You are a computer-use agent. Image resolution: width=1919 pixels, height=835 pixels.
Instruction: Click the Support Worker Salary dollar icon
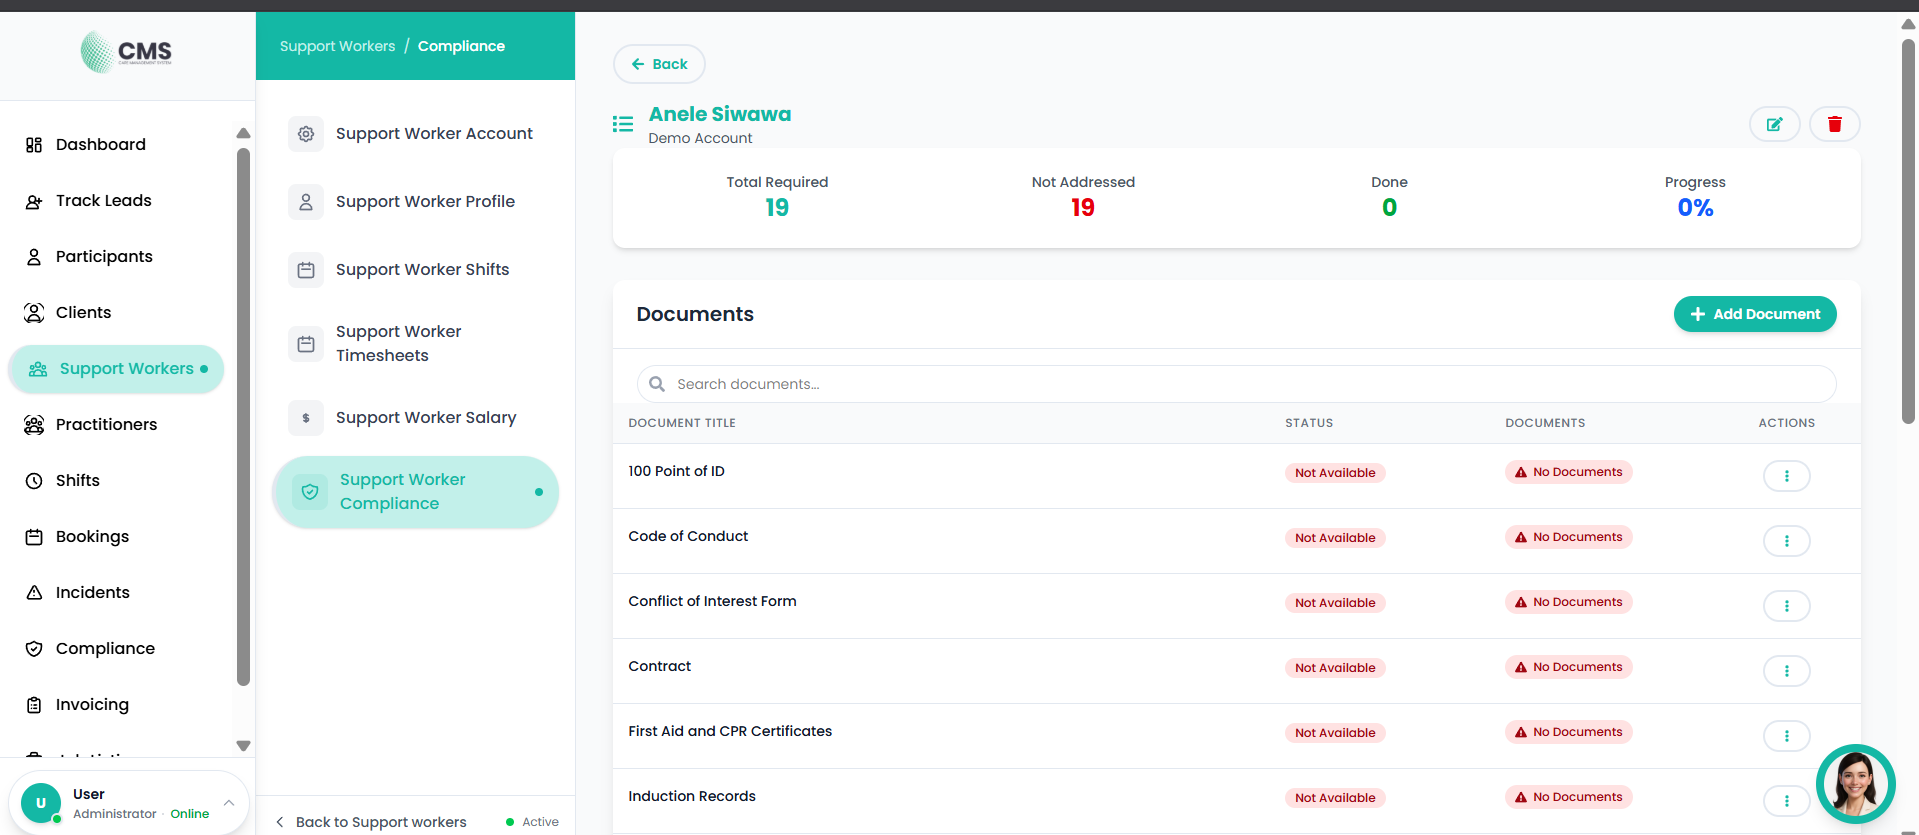[306, 418]
